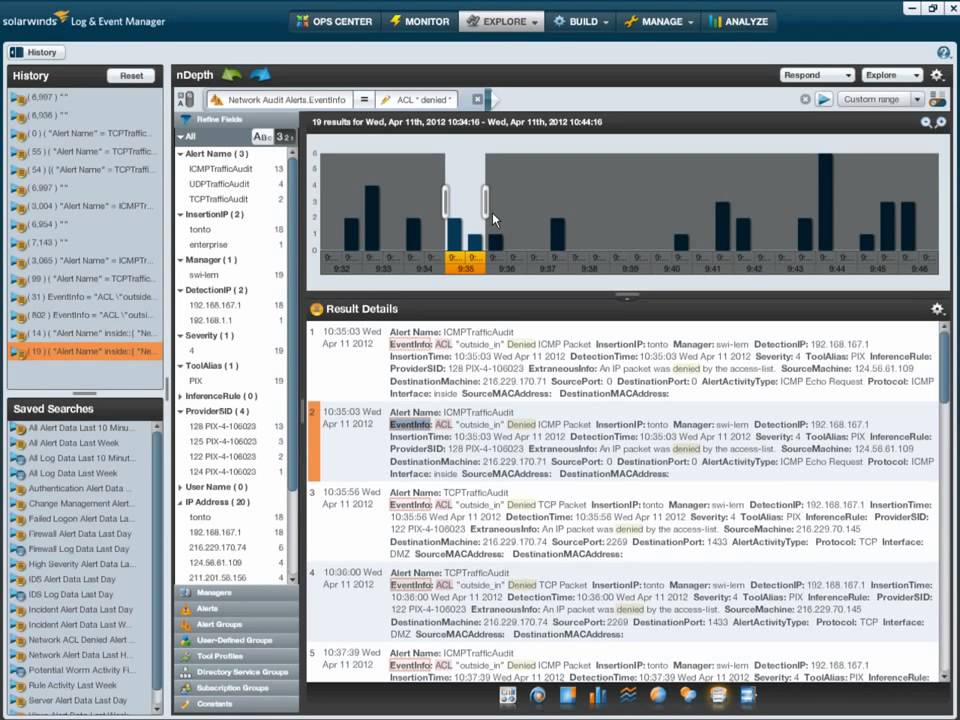Open the help question mark icon
This screenshot has height=720, width=960.
point(943,53)
